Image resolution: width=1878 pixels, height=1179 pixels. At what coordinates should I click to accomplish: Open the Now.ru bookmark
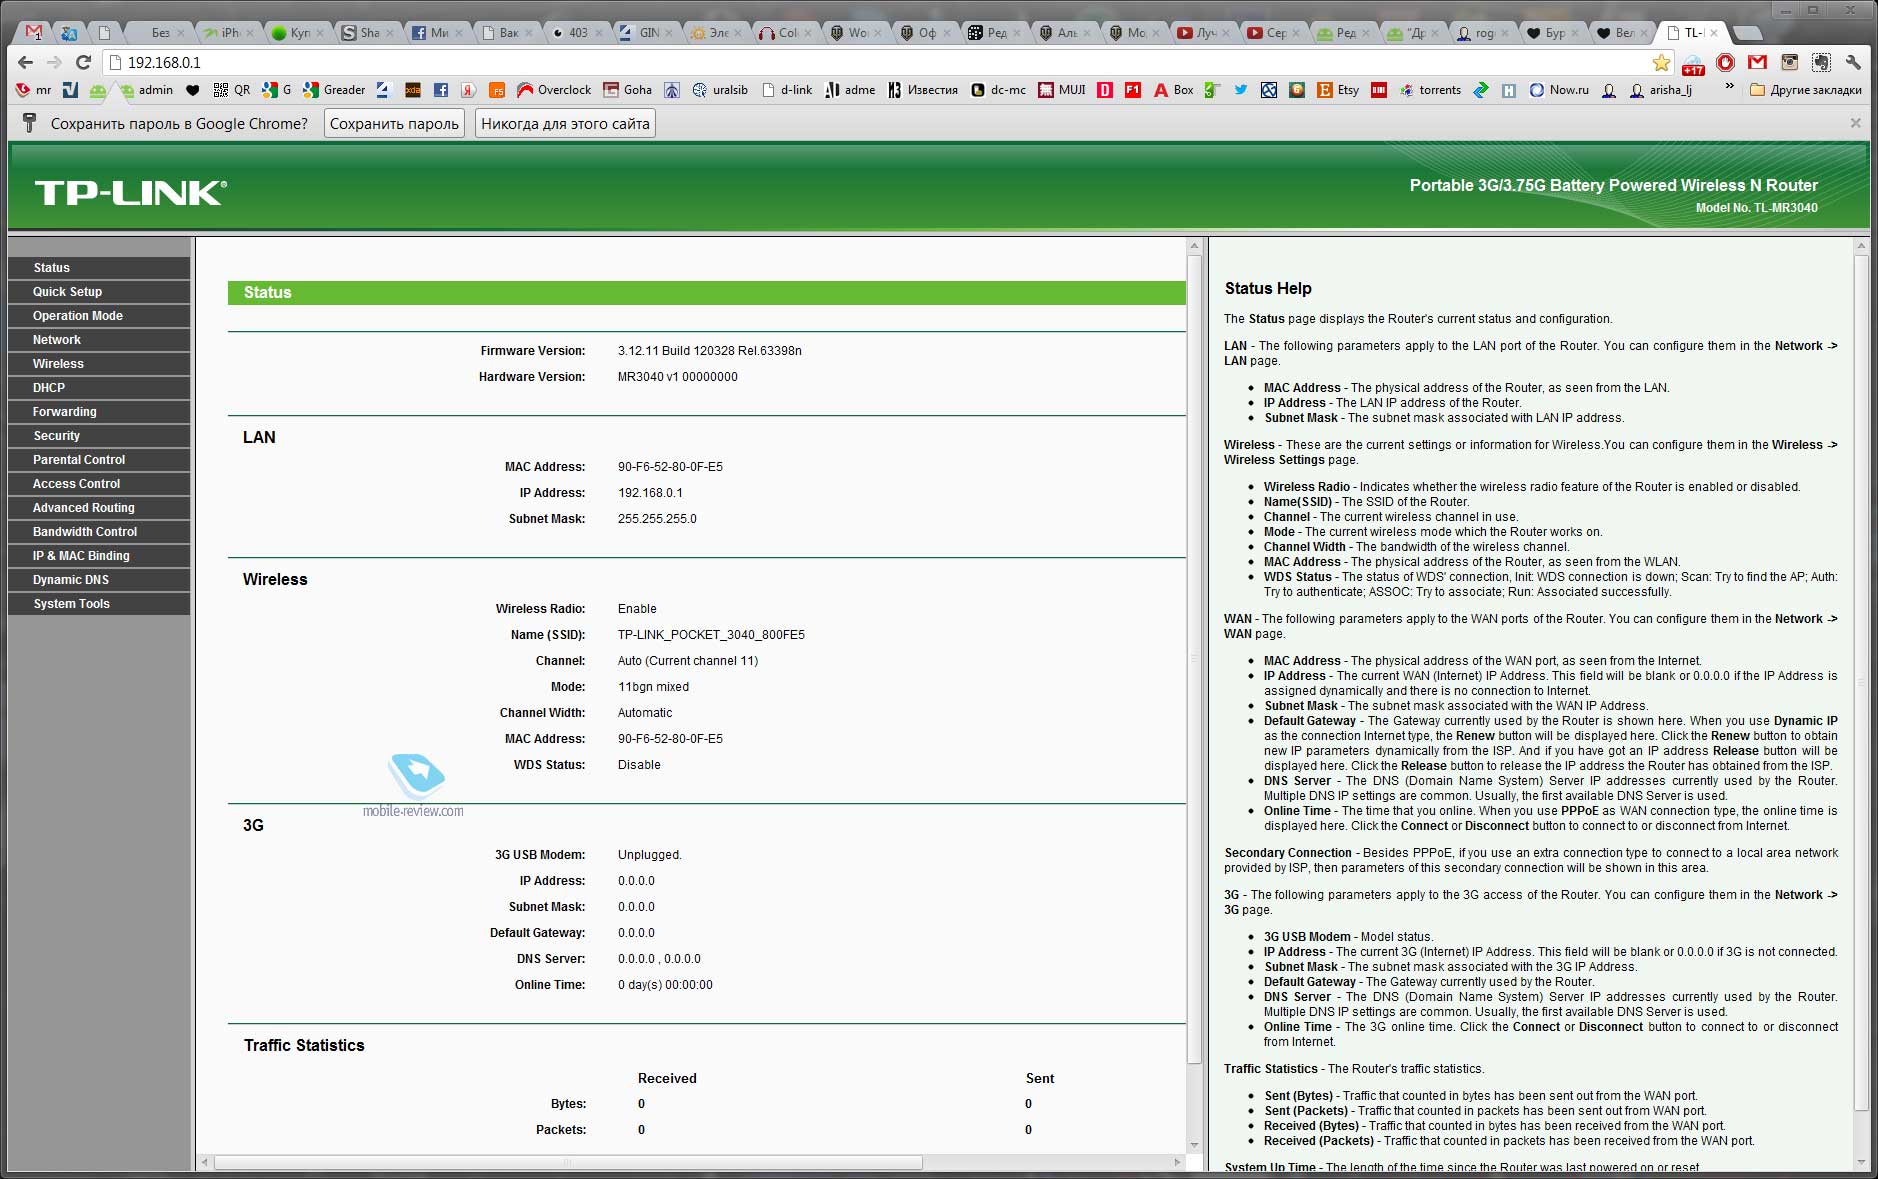(1559, 90)
